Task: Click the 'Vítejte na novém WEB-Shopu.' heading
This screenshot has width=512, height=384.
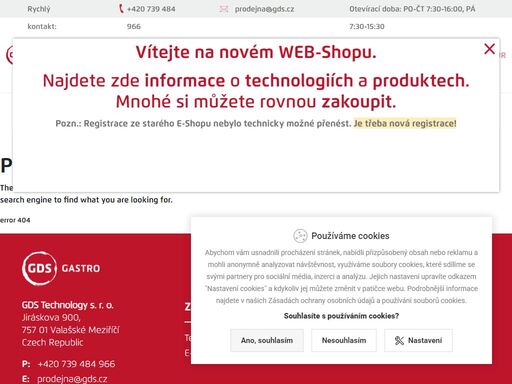Action: pyautogui.click(x=256, y=52)
